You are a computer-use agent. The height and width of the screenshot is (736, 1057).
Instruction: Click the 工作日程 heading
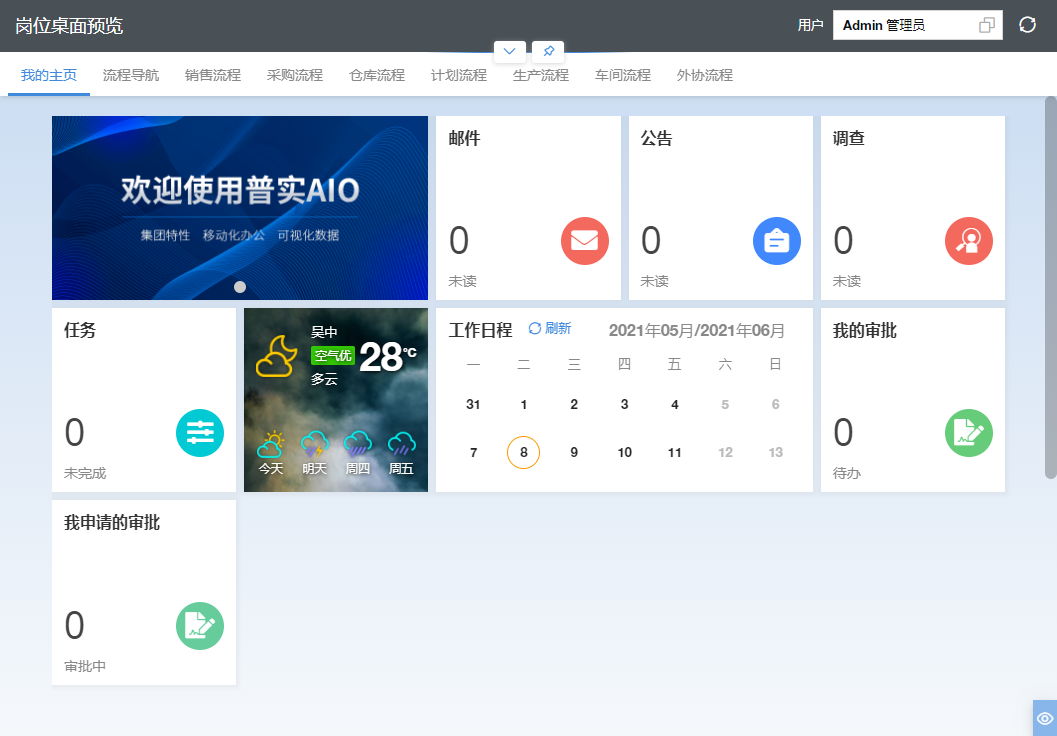(x=481, y=330)
